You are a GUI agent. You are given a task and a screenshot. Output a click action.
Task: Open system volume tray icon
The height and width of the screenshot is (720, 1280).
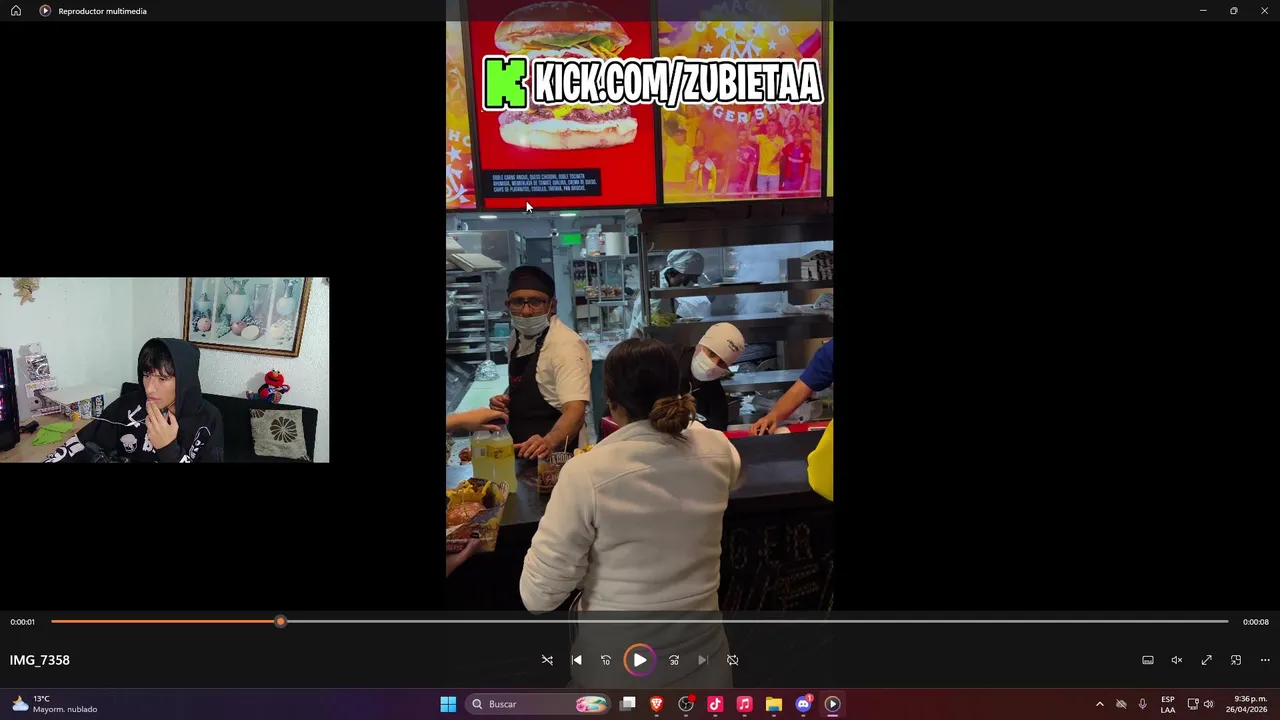[1208, 704]
